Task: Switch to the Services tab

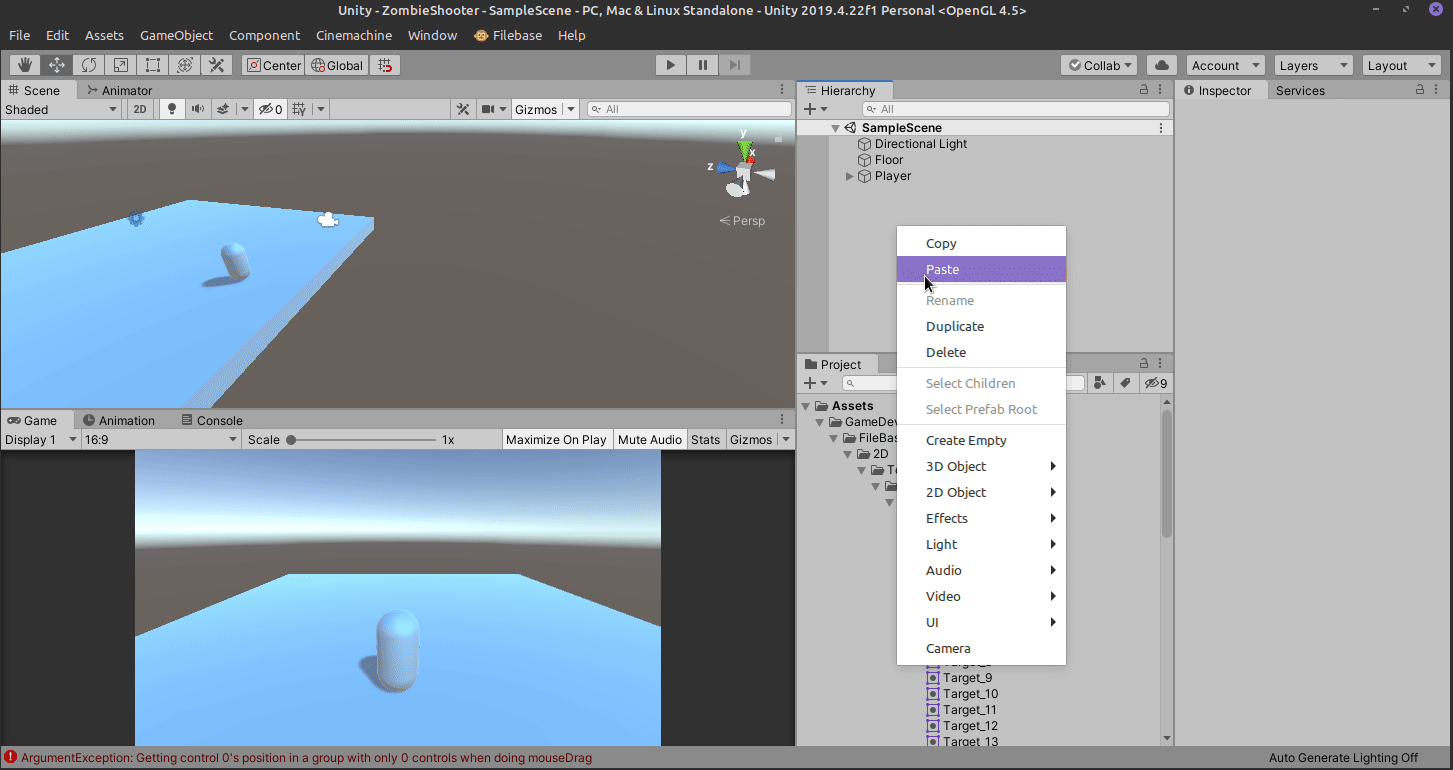Action: [1300, 90]
